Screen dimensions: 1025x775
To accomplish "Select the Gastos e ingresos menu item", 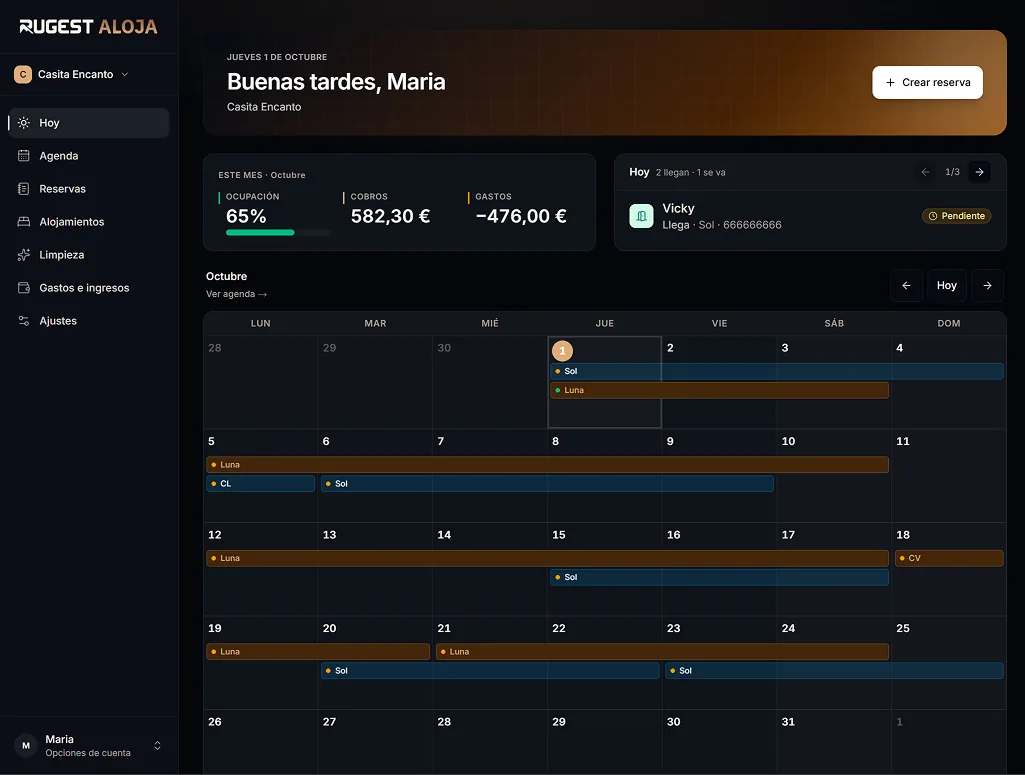I will pos(89,288).
